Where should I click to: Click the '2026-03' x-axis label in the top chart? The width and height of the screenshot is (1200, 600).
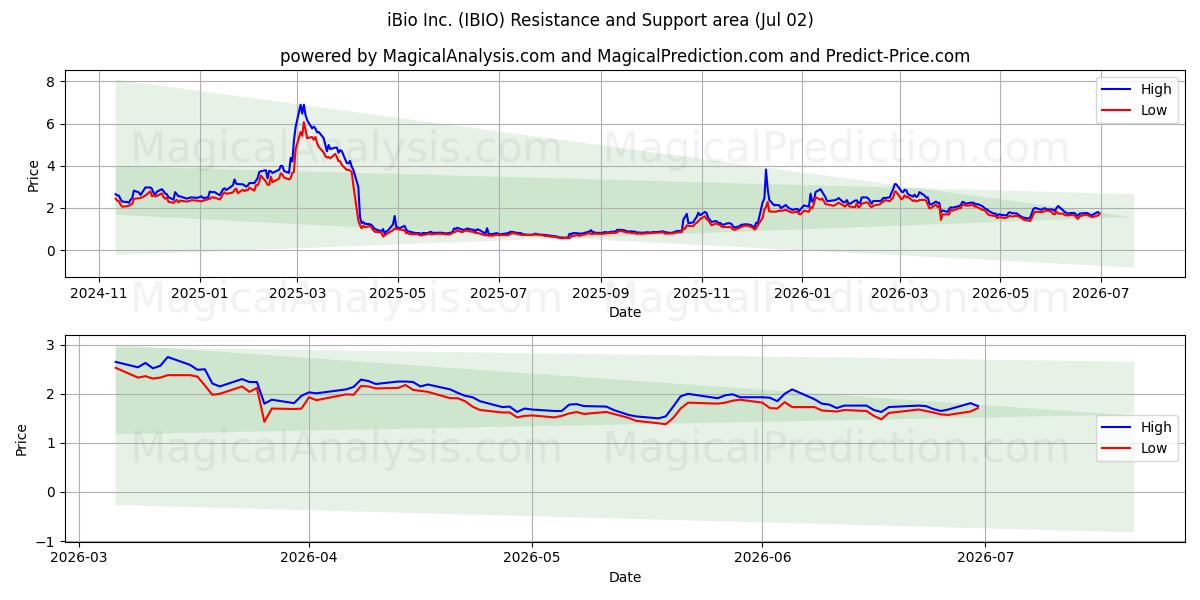click(x=899, y=293)
